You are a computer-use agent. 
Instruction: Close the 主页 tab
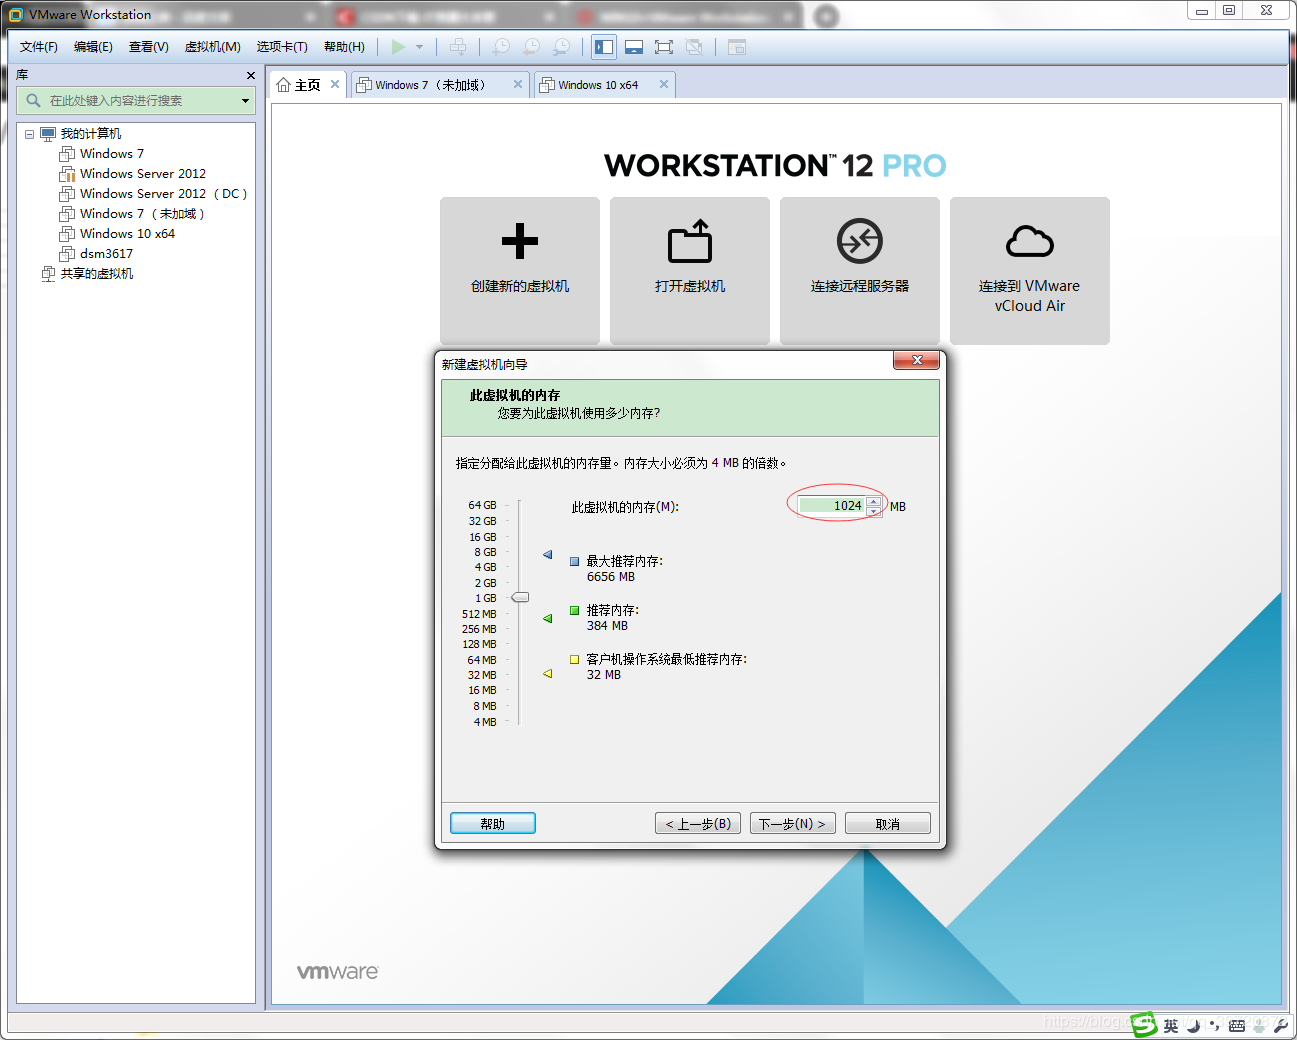click(x=335, y=84)
